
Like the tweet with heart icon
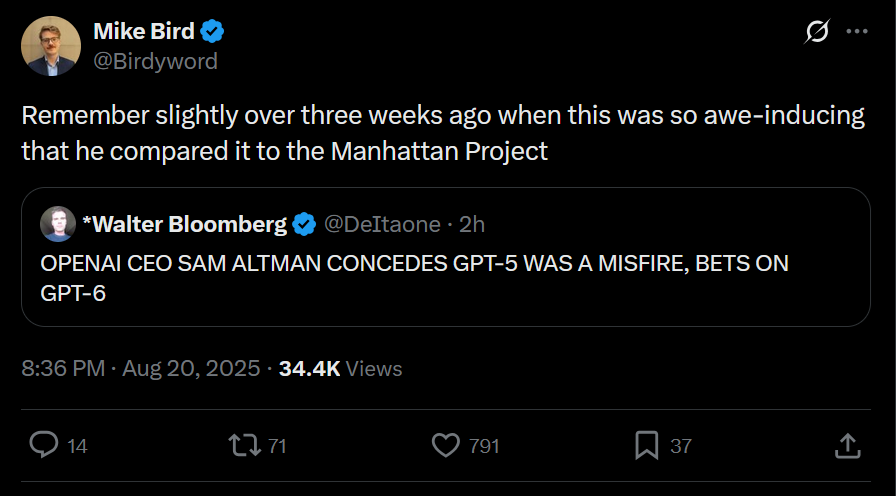pos(446,445)
